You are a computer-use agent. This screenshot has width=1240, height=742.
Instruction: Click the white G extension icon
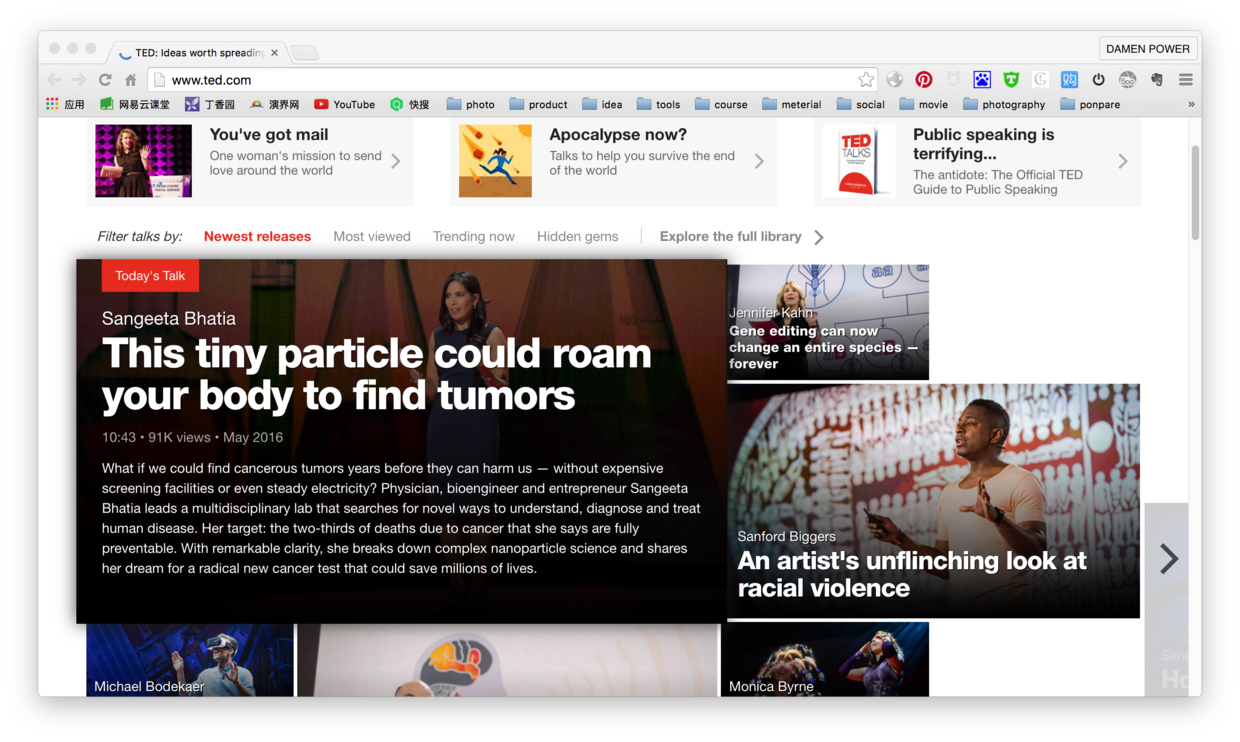[x=1040, y=80]
